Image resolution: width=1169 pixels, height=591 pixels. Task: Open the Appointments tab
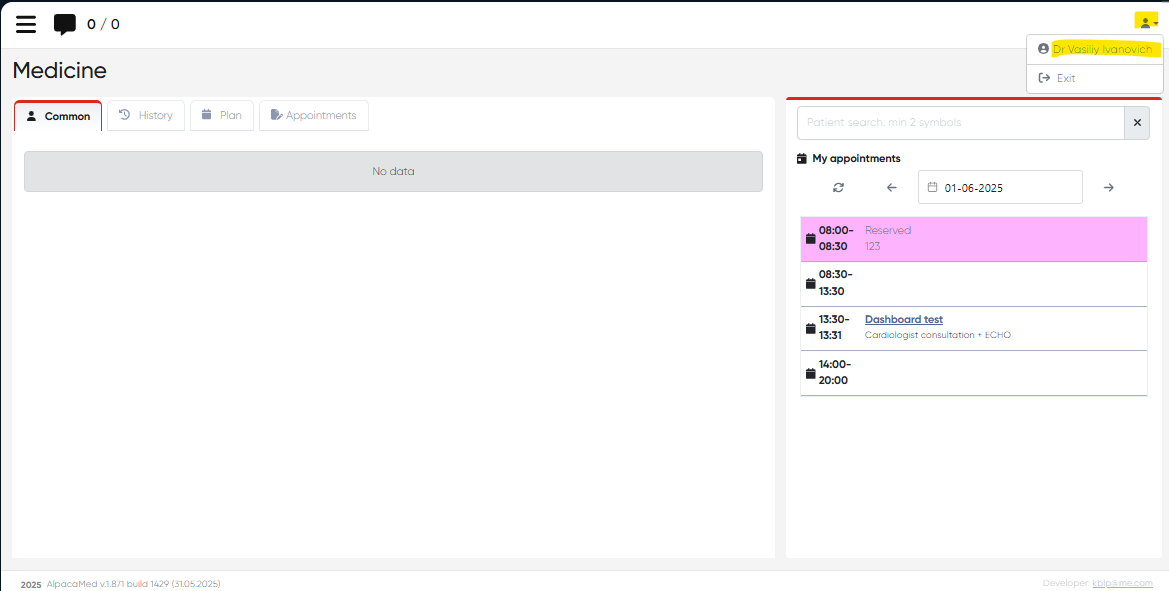pos(313,116)
